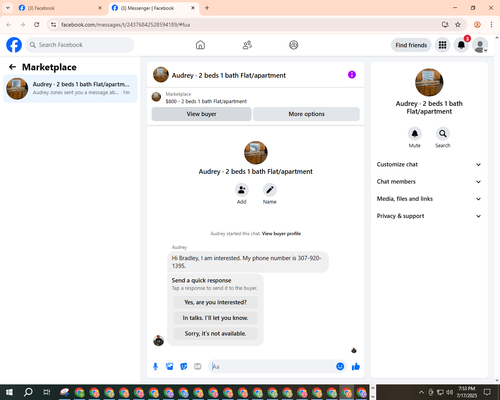Viewport: 500px width, 400px height.
Task: Open the browser tab search dropdown
Action: click(8, 8)
